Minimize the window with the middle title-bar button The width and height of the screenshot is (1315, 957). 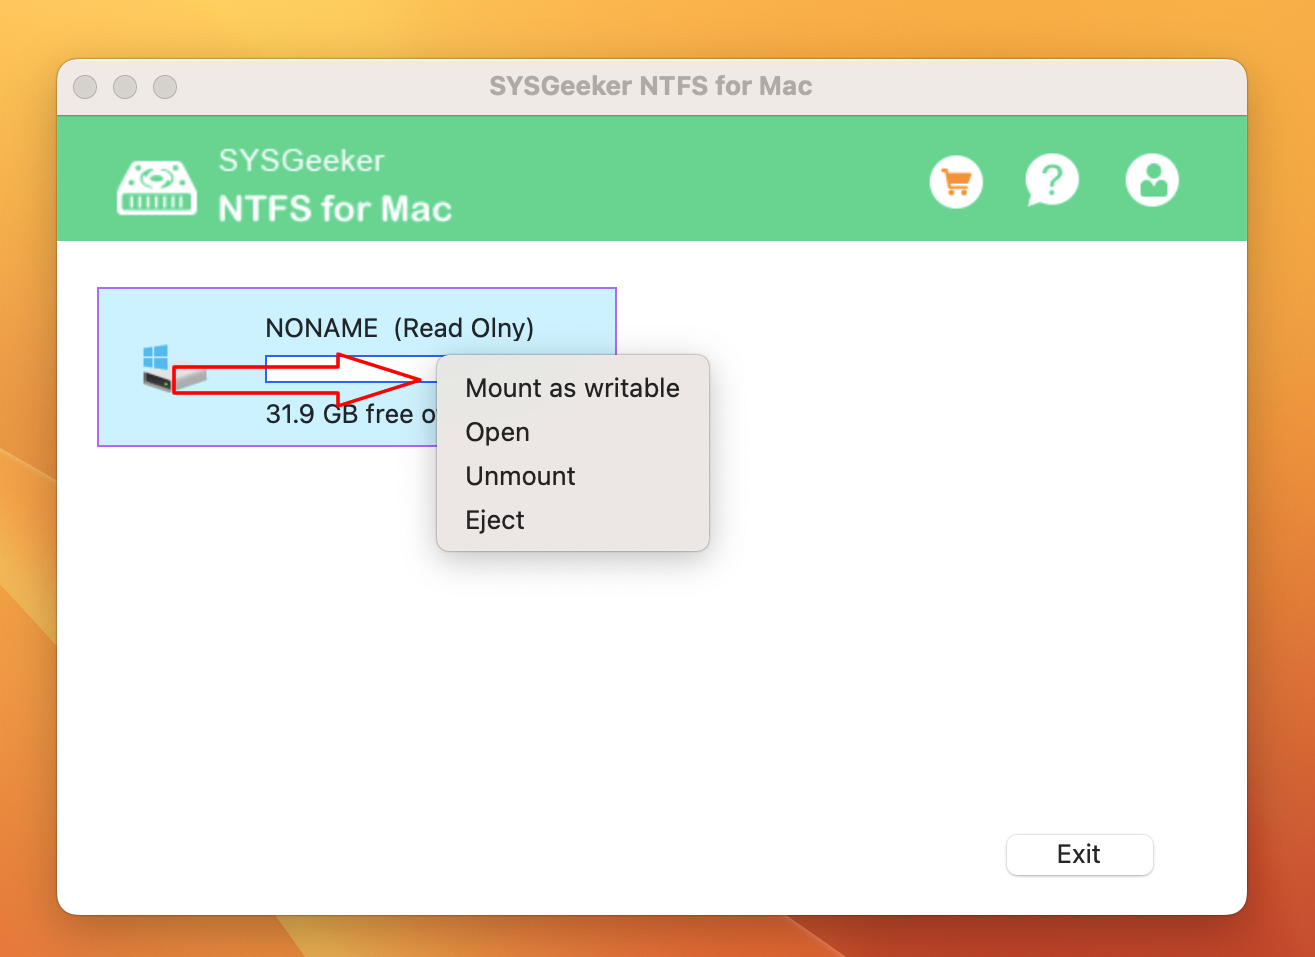pos(125,87)
